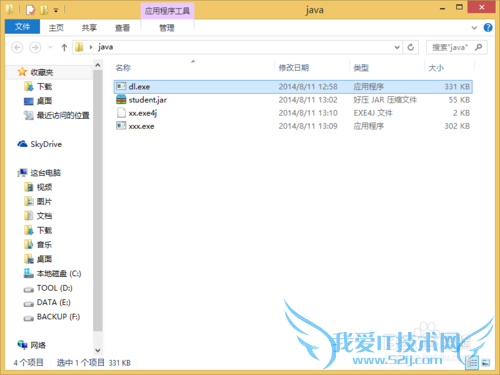Click the SkyDrive cloud icon
The width and height of the screenshot is (500, 375).
click(22, 144)
